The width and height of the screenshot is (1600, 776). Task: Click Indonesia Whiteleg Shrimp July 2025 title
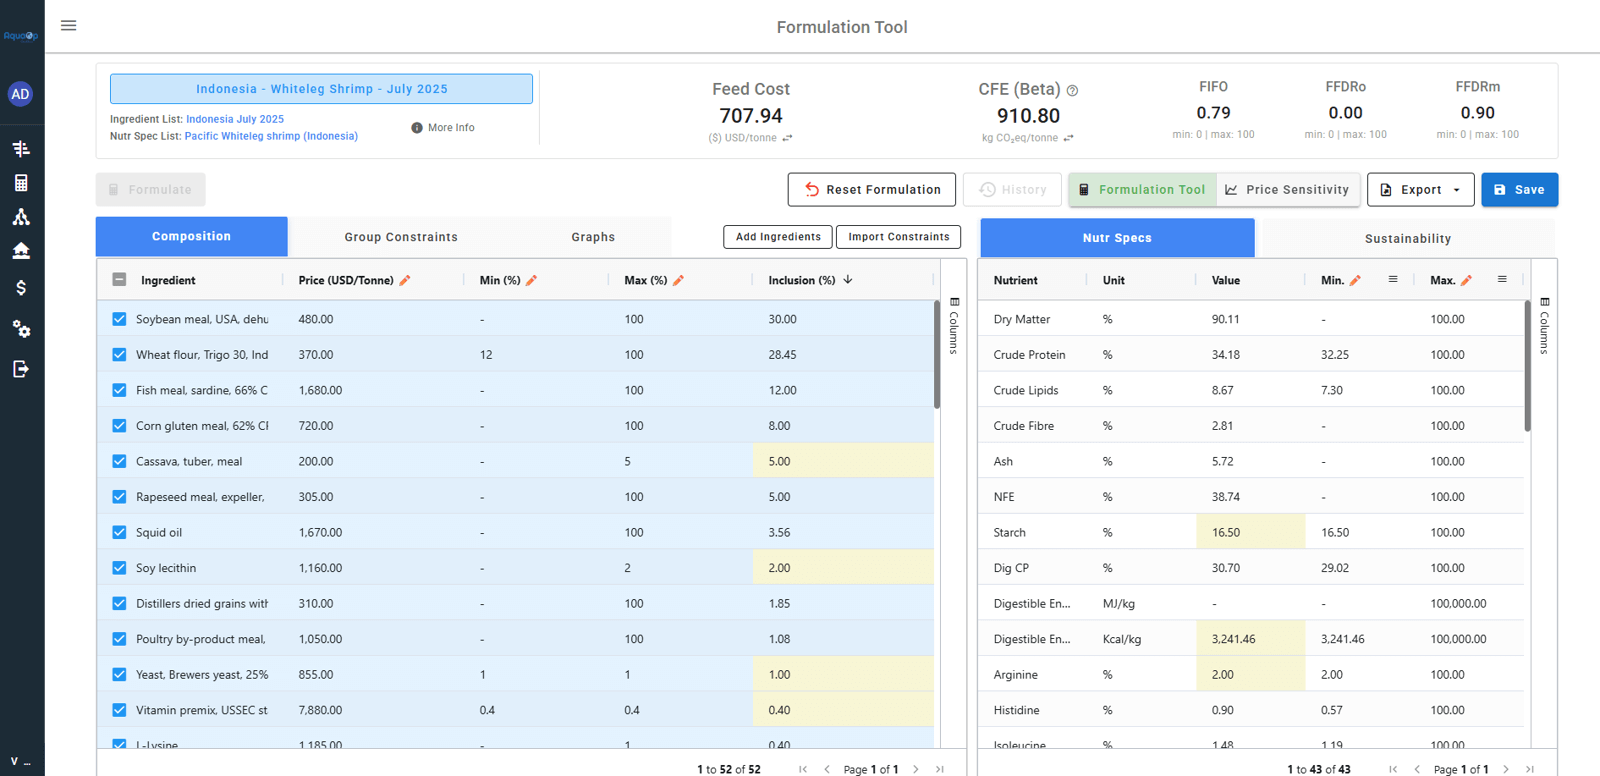tap(321, 89)
